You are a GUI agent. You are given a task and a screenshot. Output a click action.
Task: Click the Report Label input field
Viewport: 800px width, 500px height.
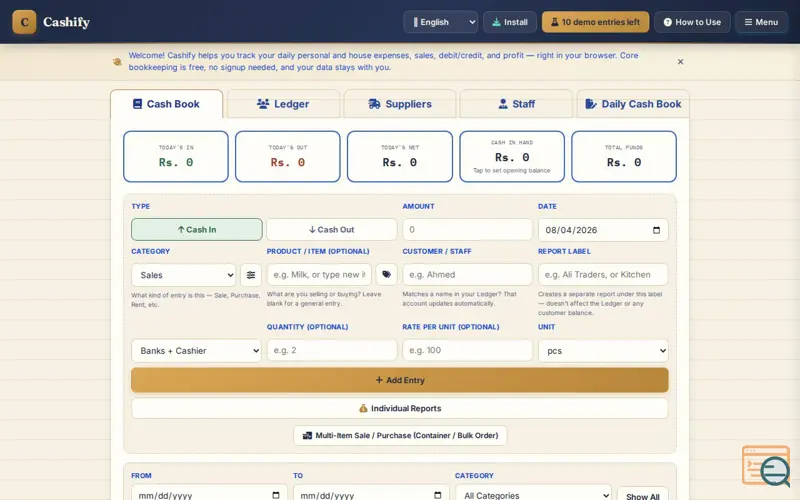pos(603,274)
